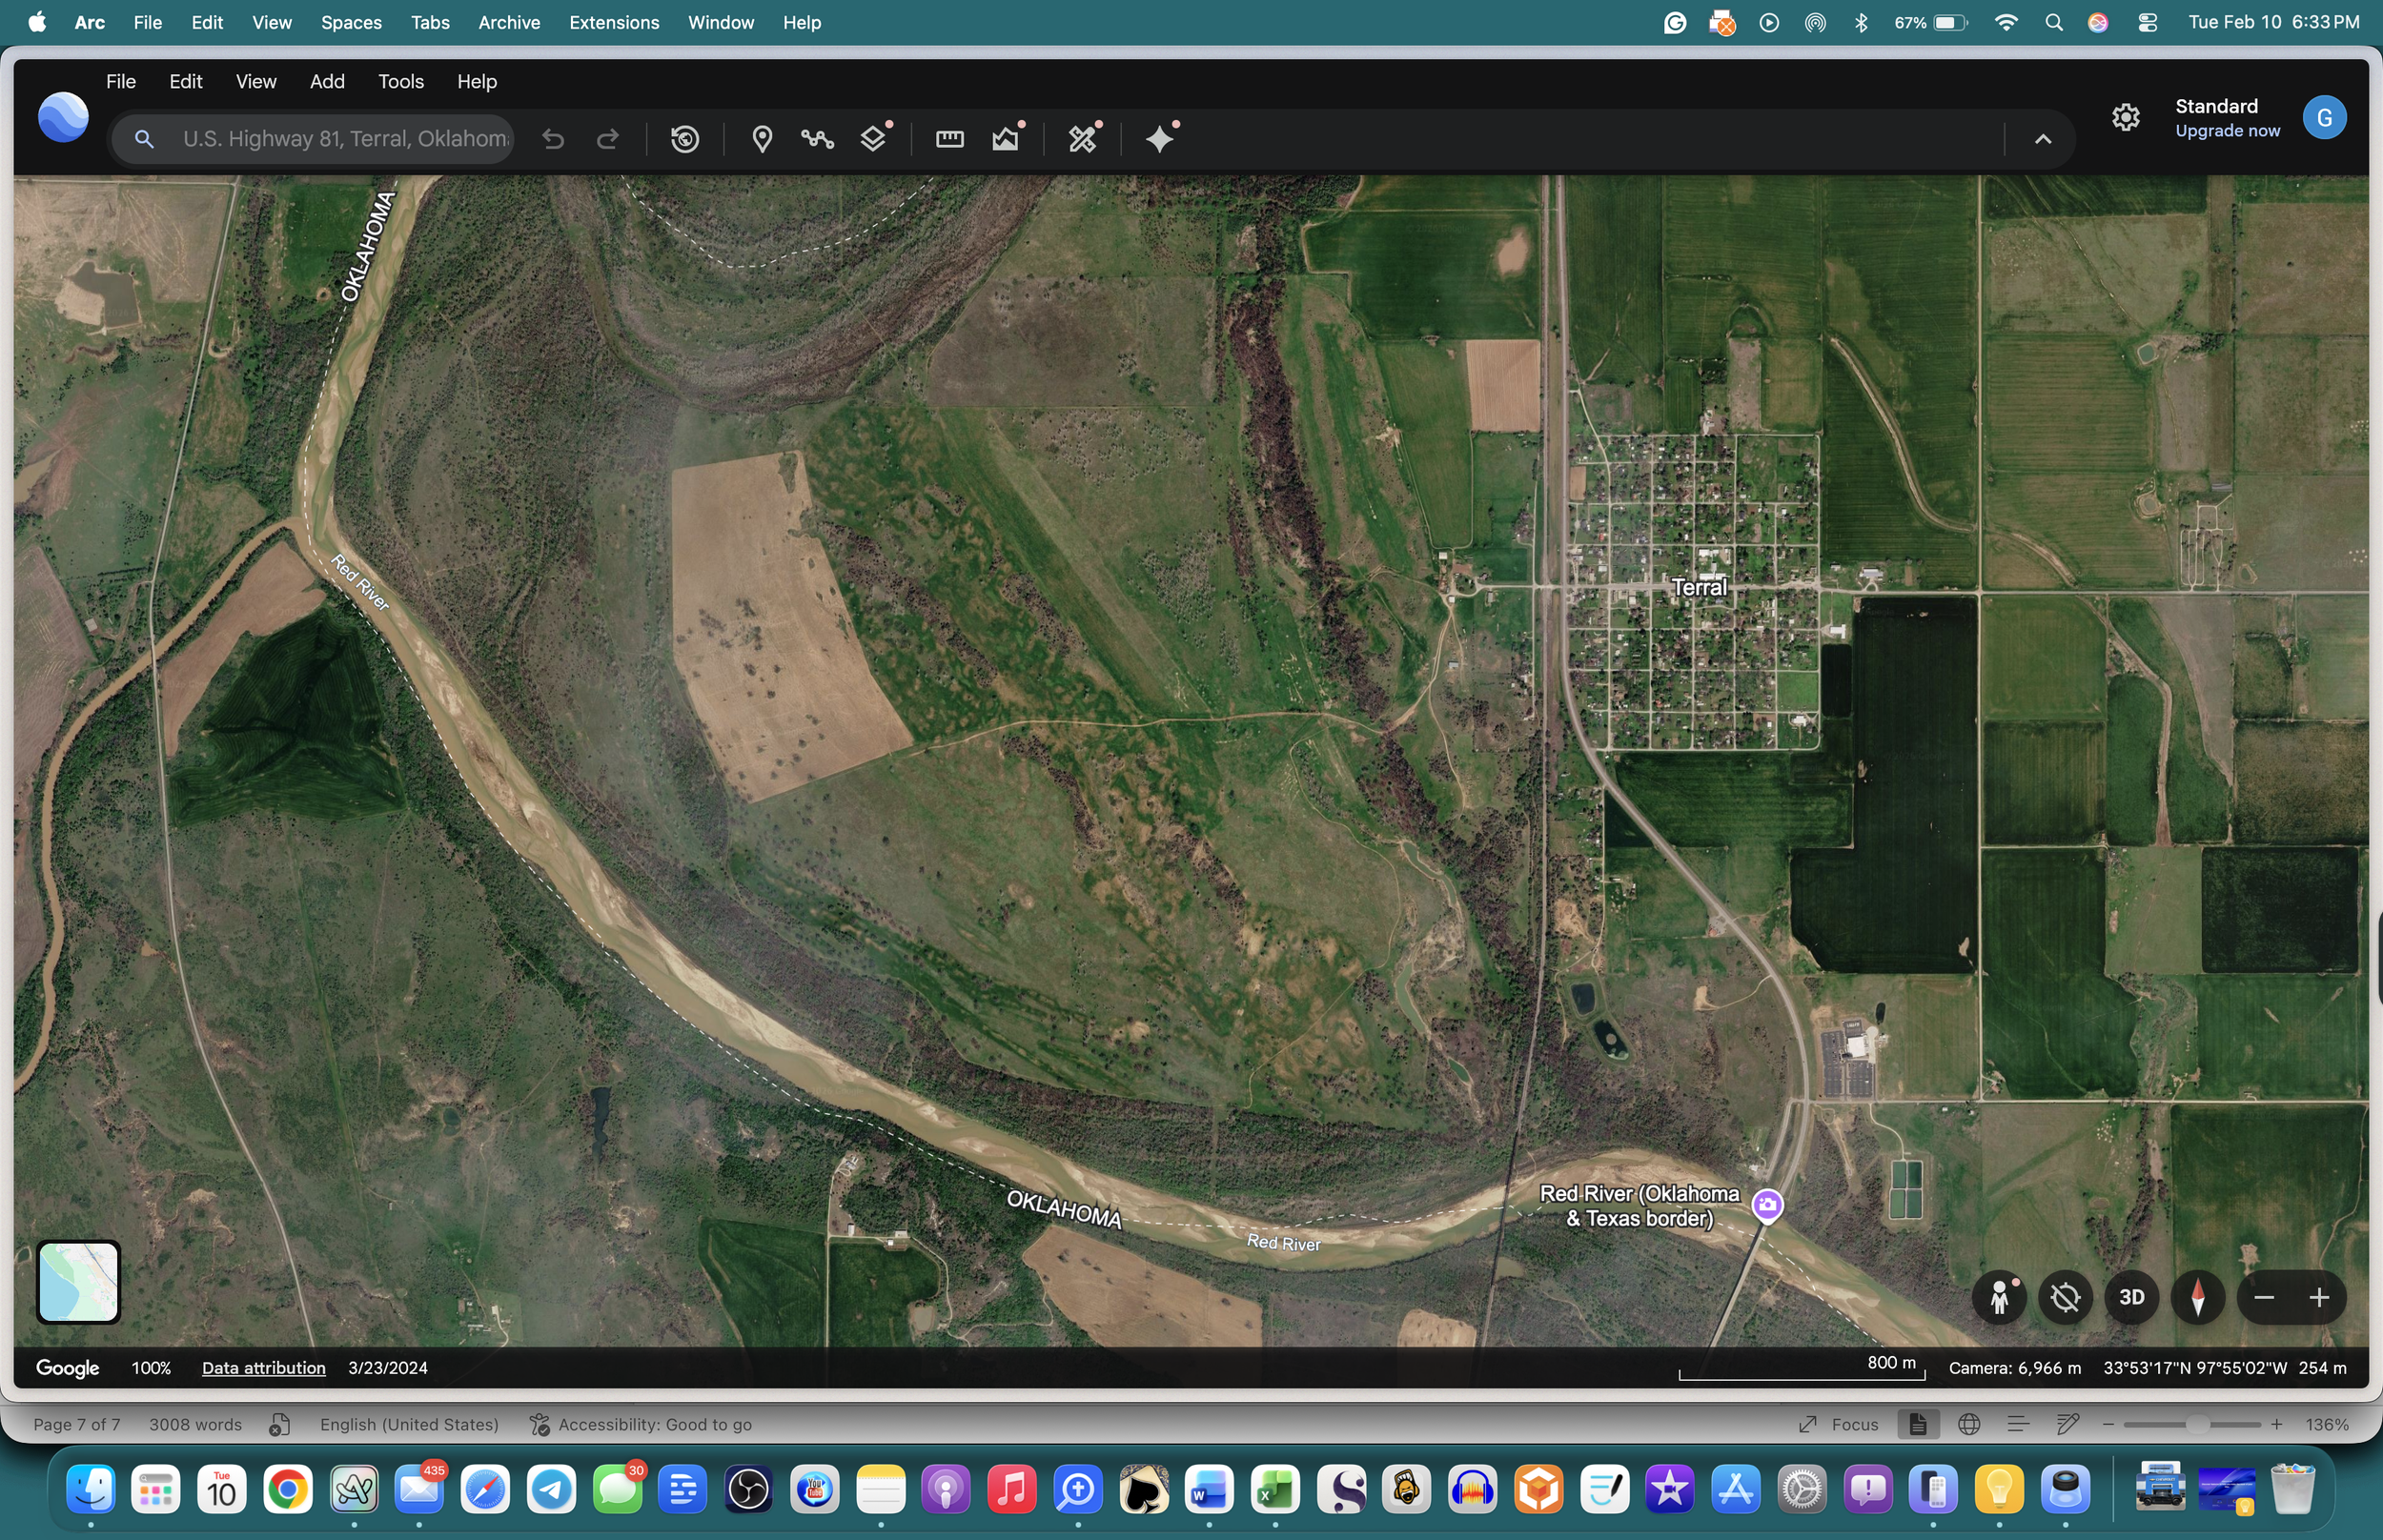The image size is (2383, 1540).
Task: Click the minimap overview thumbnail
Action: 77,1281
